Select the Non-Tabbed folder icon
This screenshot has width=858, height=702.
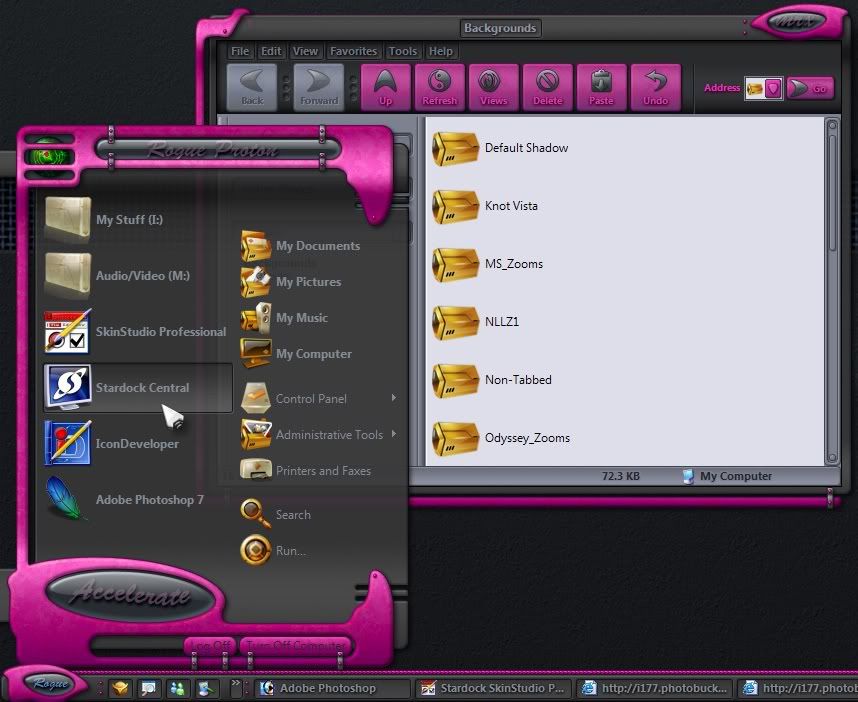coord(455,380)
